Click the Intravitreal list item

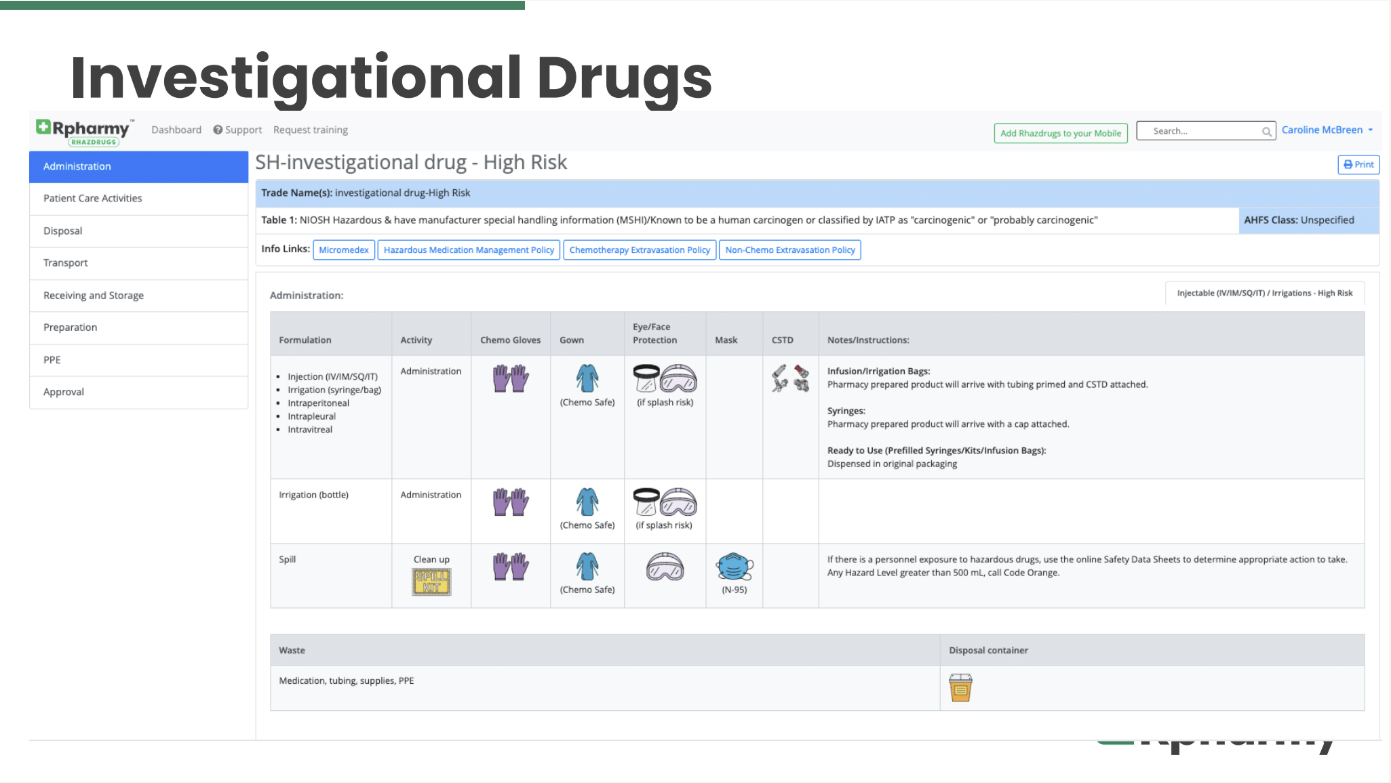coord(310,430)
